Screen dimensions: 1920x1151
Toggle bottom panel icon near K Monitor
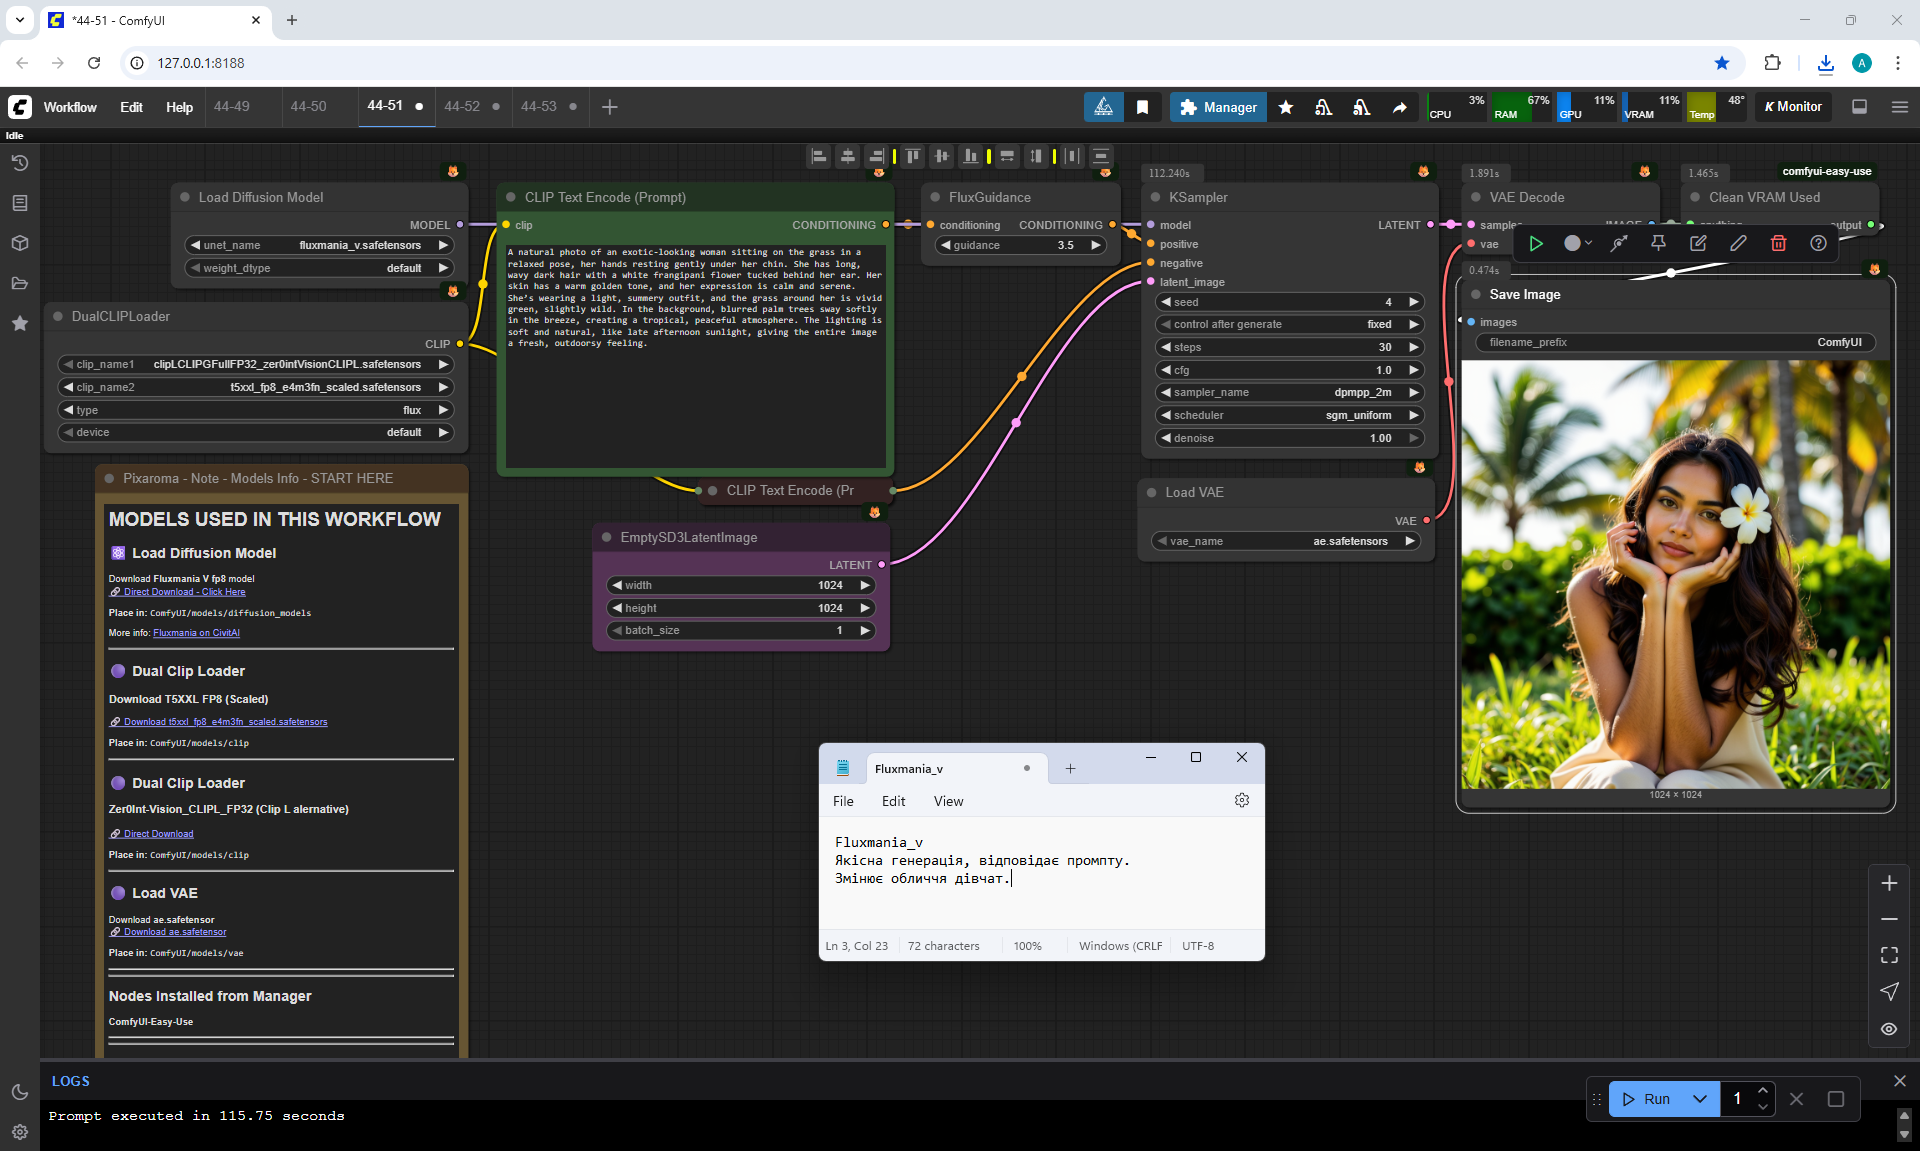click(x=1860, y=107)
